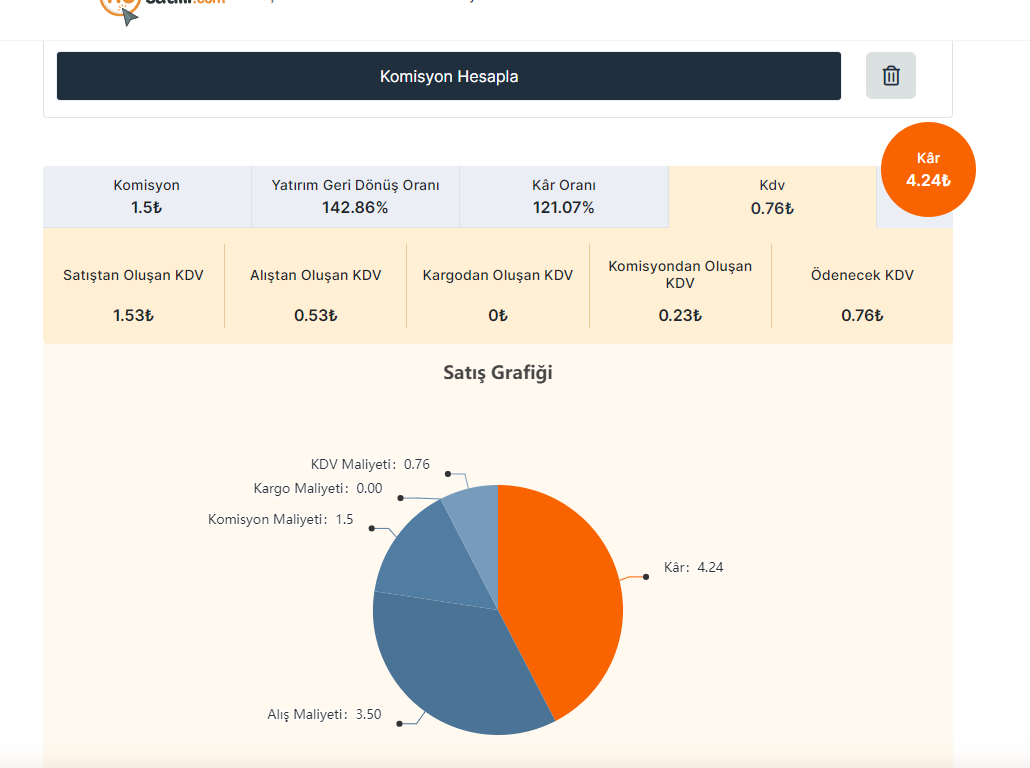The height and width of the screenshot is (768, 1030).
Task: Click the 'Kargo Maliyeti: 0.00' label
Action: click(x=318, y=488)
